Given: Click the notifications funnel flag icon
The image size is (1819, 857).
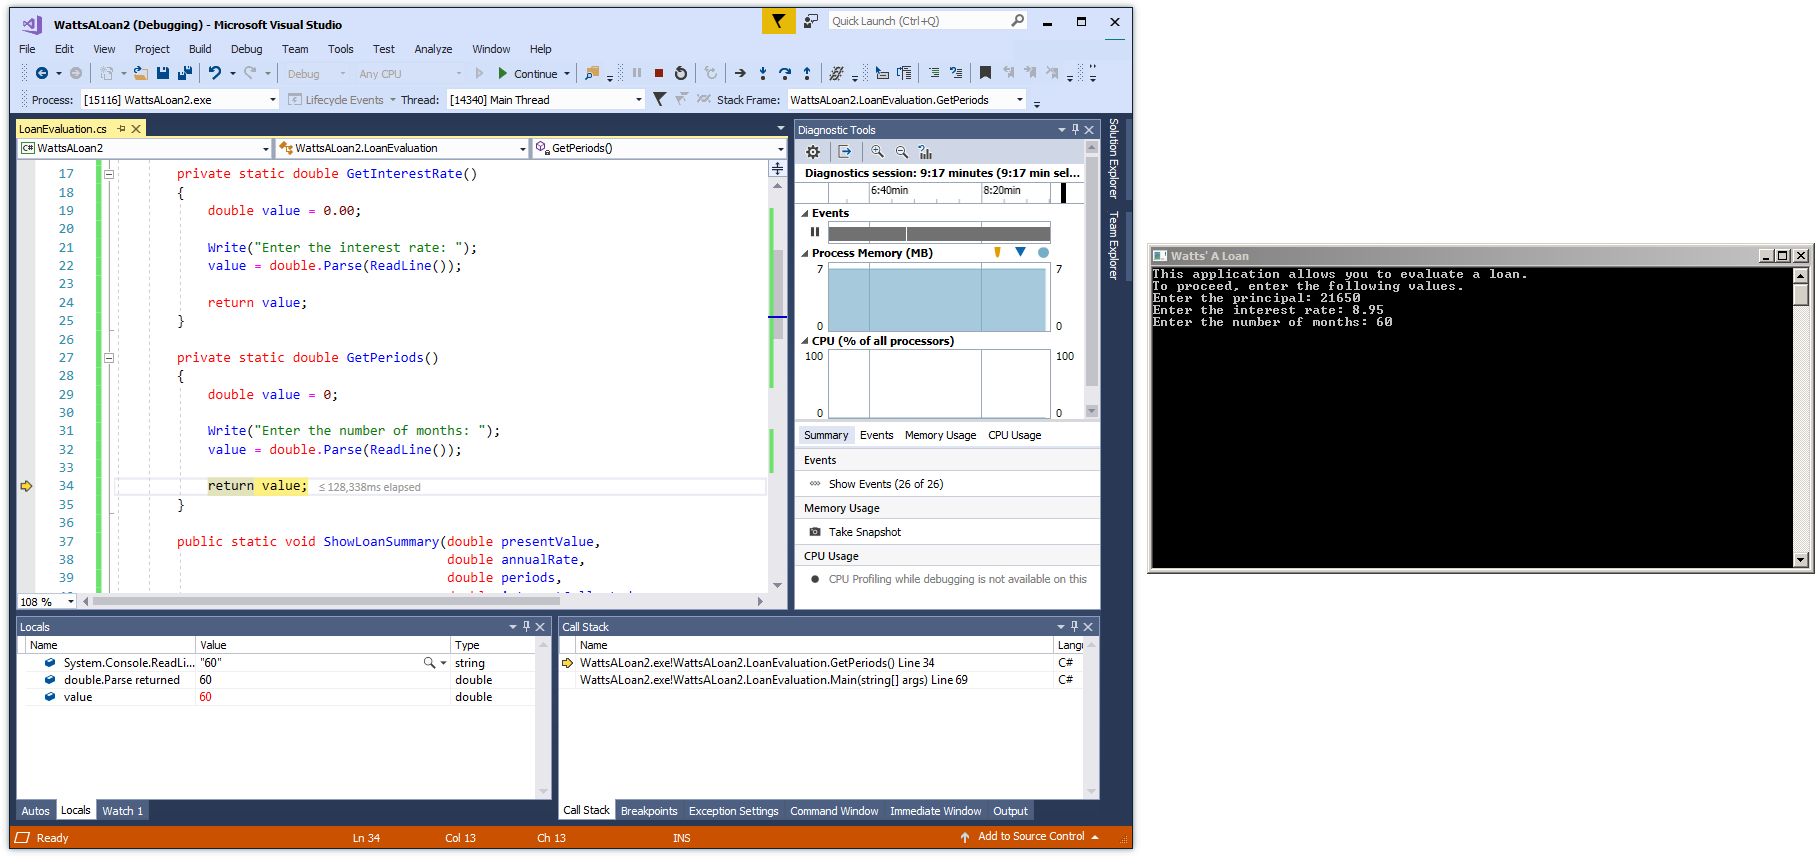Looking at the screenshot, I should click(x=778, y=20).
